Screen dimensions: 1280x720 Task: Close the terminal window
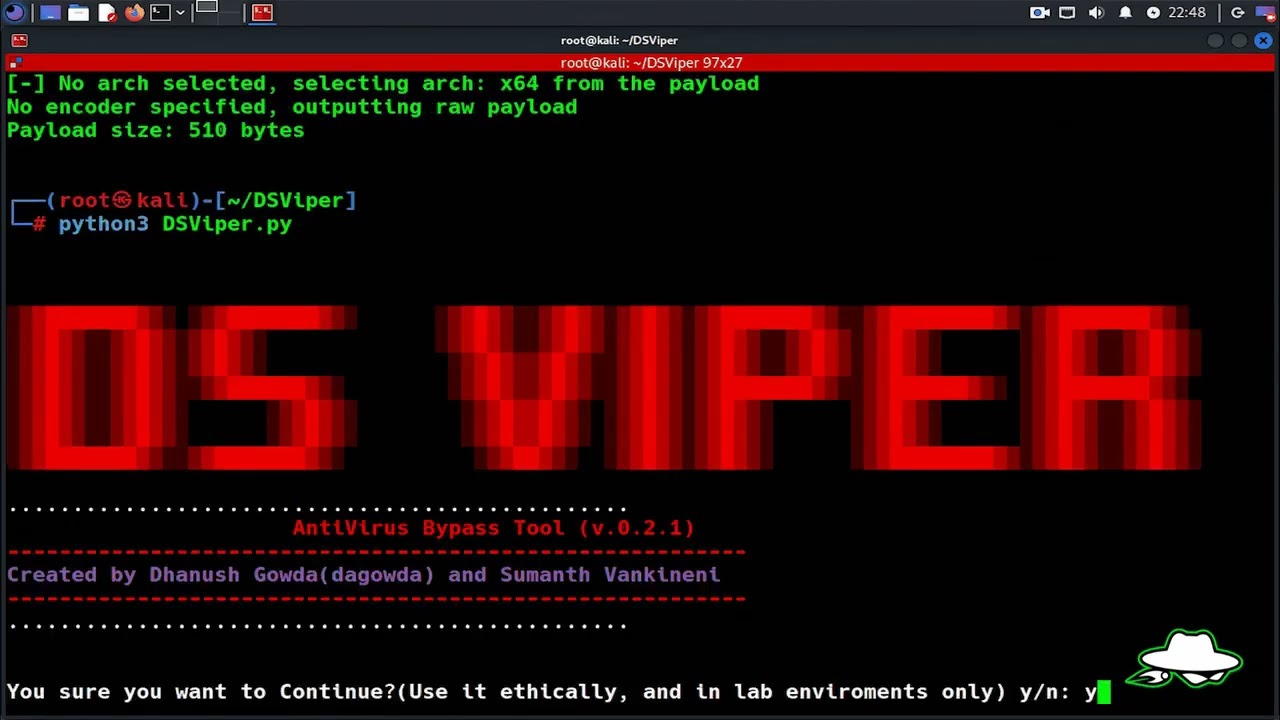pos(1263,40)
